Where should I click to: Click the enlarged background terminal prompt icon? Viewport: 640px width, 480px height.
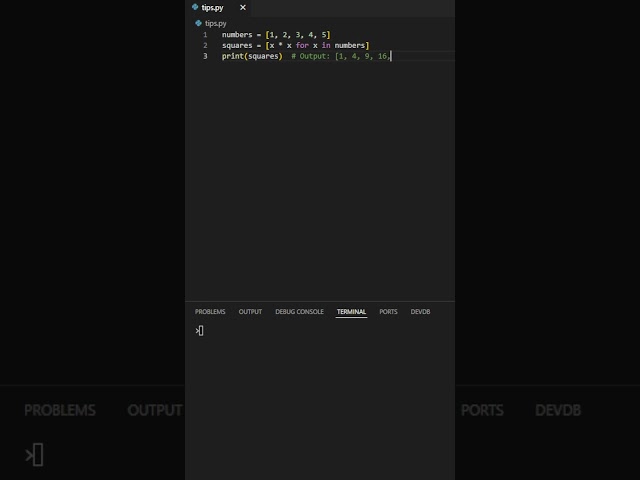pyautogui.click(x=34, y=454)
